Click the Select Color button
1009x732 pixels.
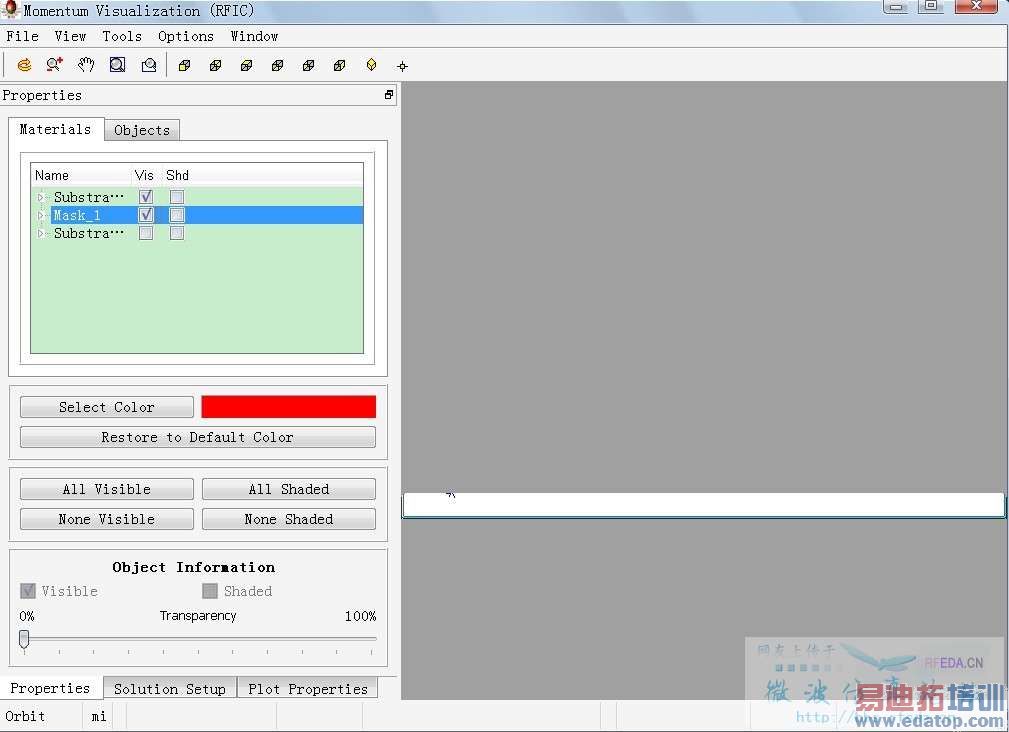[107, 407]
